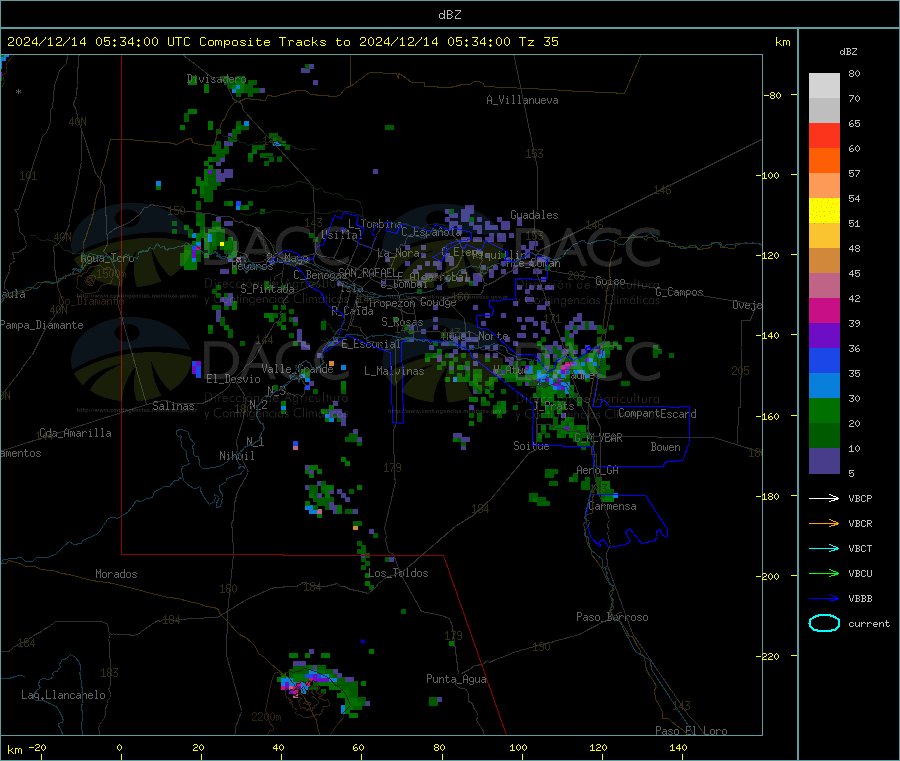Image resolution: width=900 pixels, height=761 pixels.
Task: Select the yellow 51 dBZ color swatch
Action: click(x=824, y=211)
